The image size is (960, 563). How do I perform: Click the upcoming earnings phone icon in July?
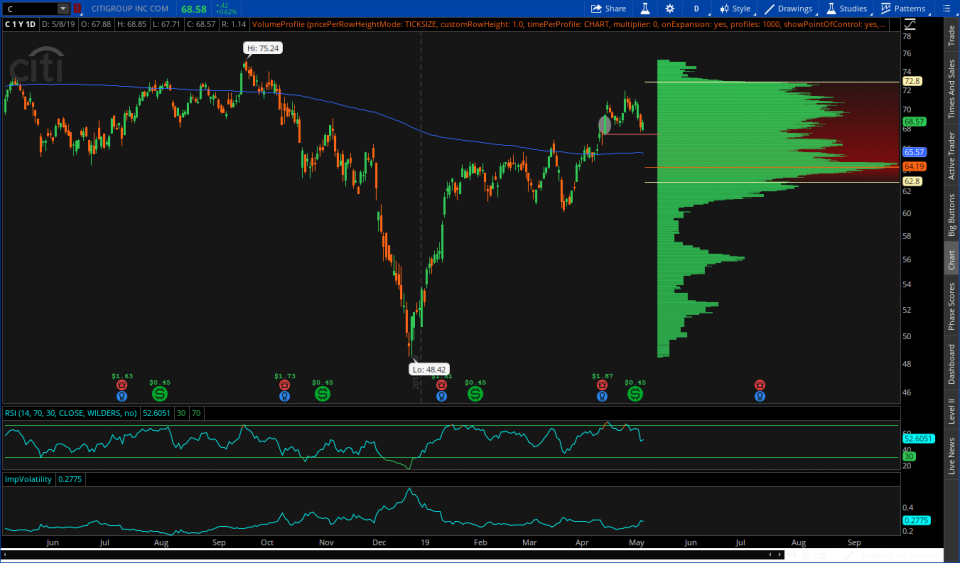(x=760, y=385)
